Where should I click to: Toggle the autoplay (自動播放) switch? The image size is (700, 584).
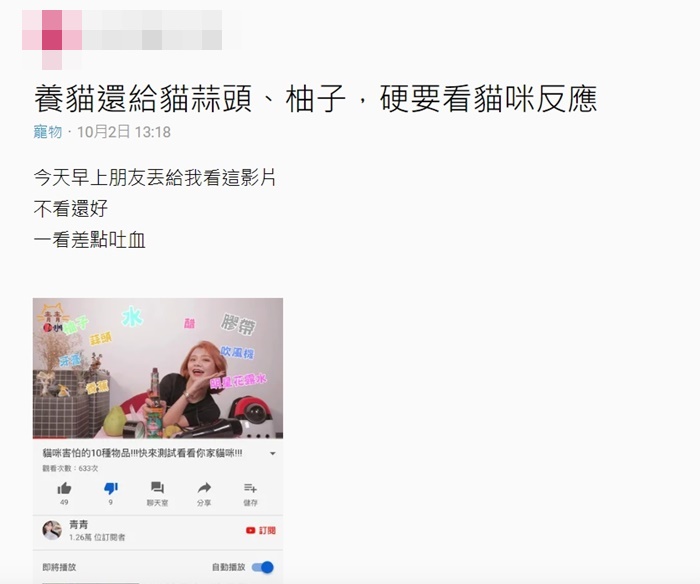click(262, 567)
